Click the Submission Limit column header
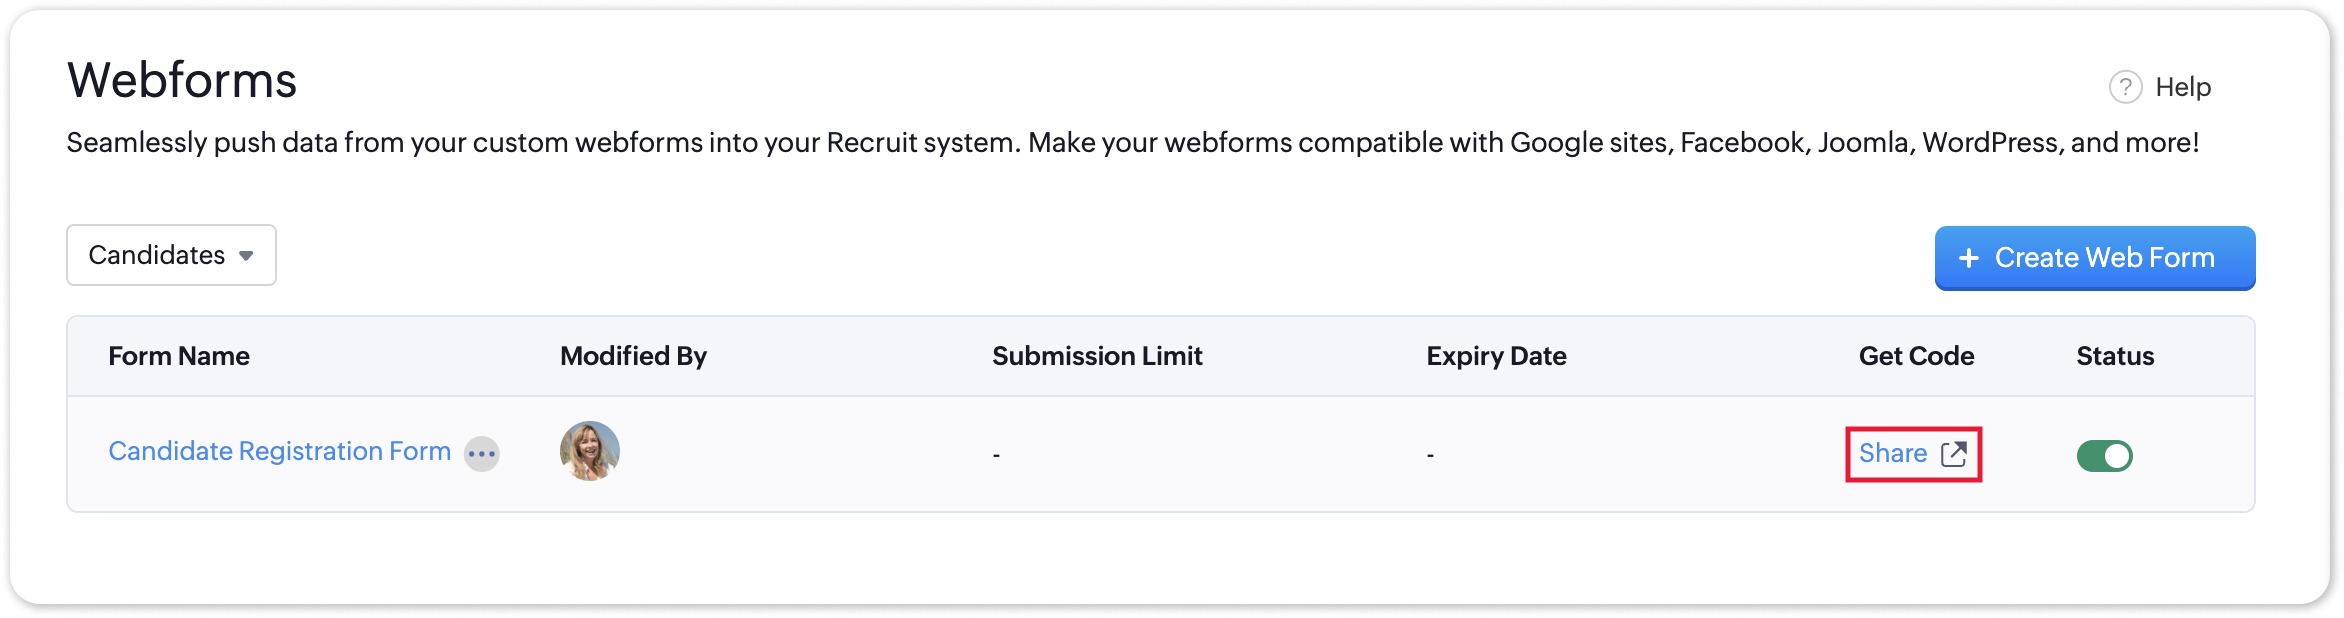The height and width of the screenshot is (618, 2344). coord(1097,356)
